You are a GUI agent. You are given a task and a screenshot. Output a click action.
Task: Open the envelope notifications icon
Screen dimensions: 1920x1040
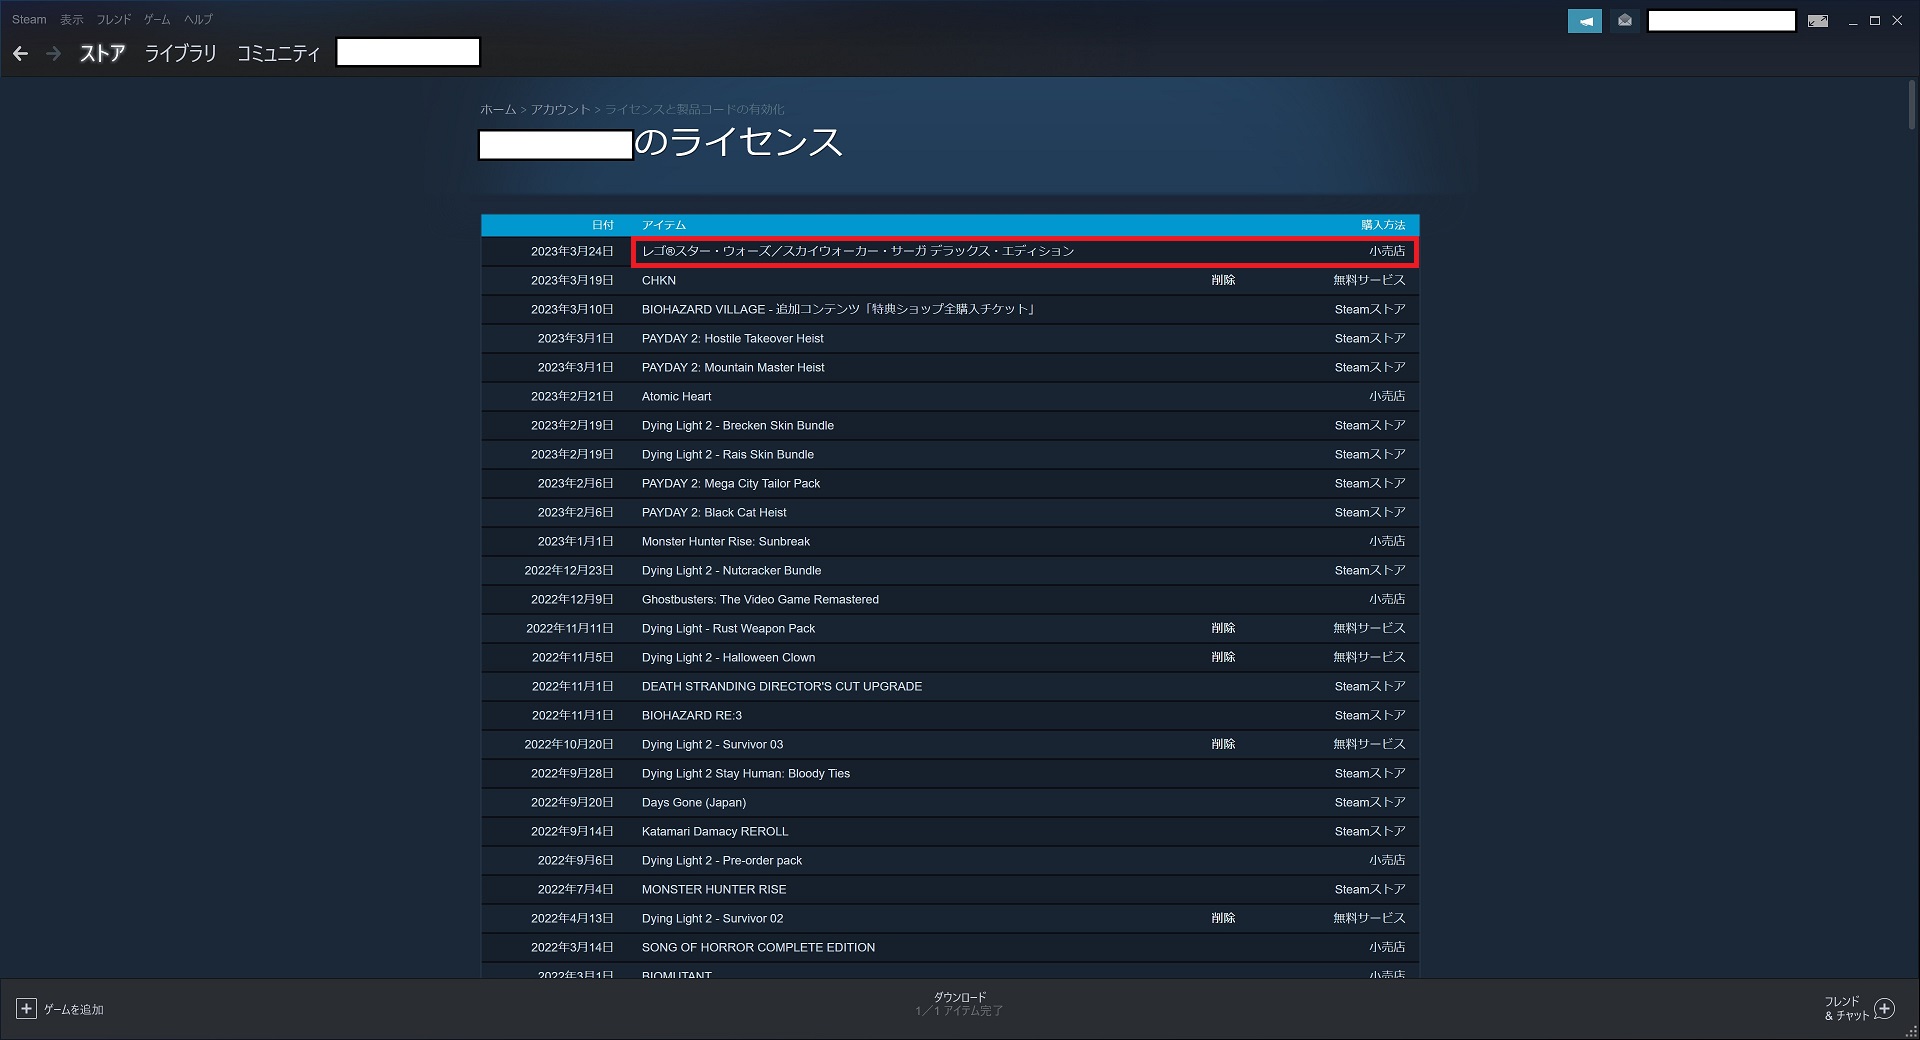(1625, 21)
